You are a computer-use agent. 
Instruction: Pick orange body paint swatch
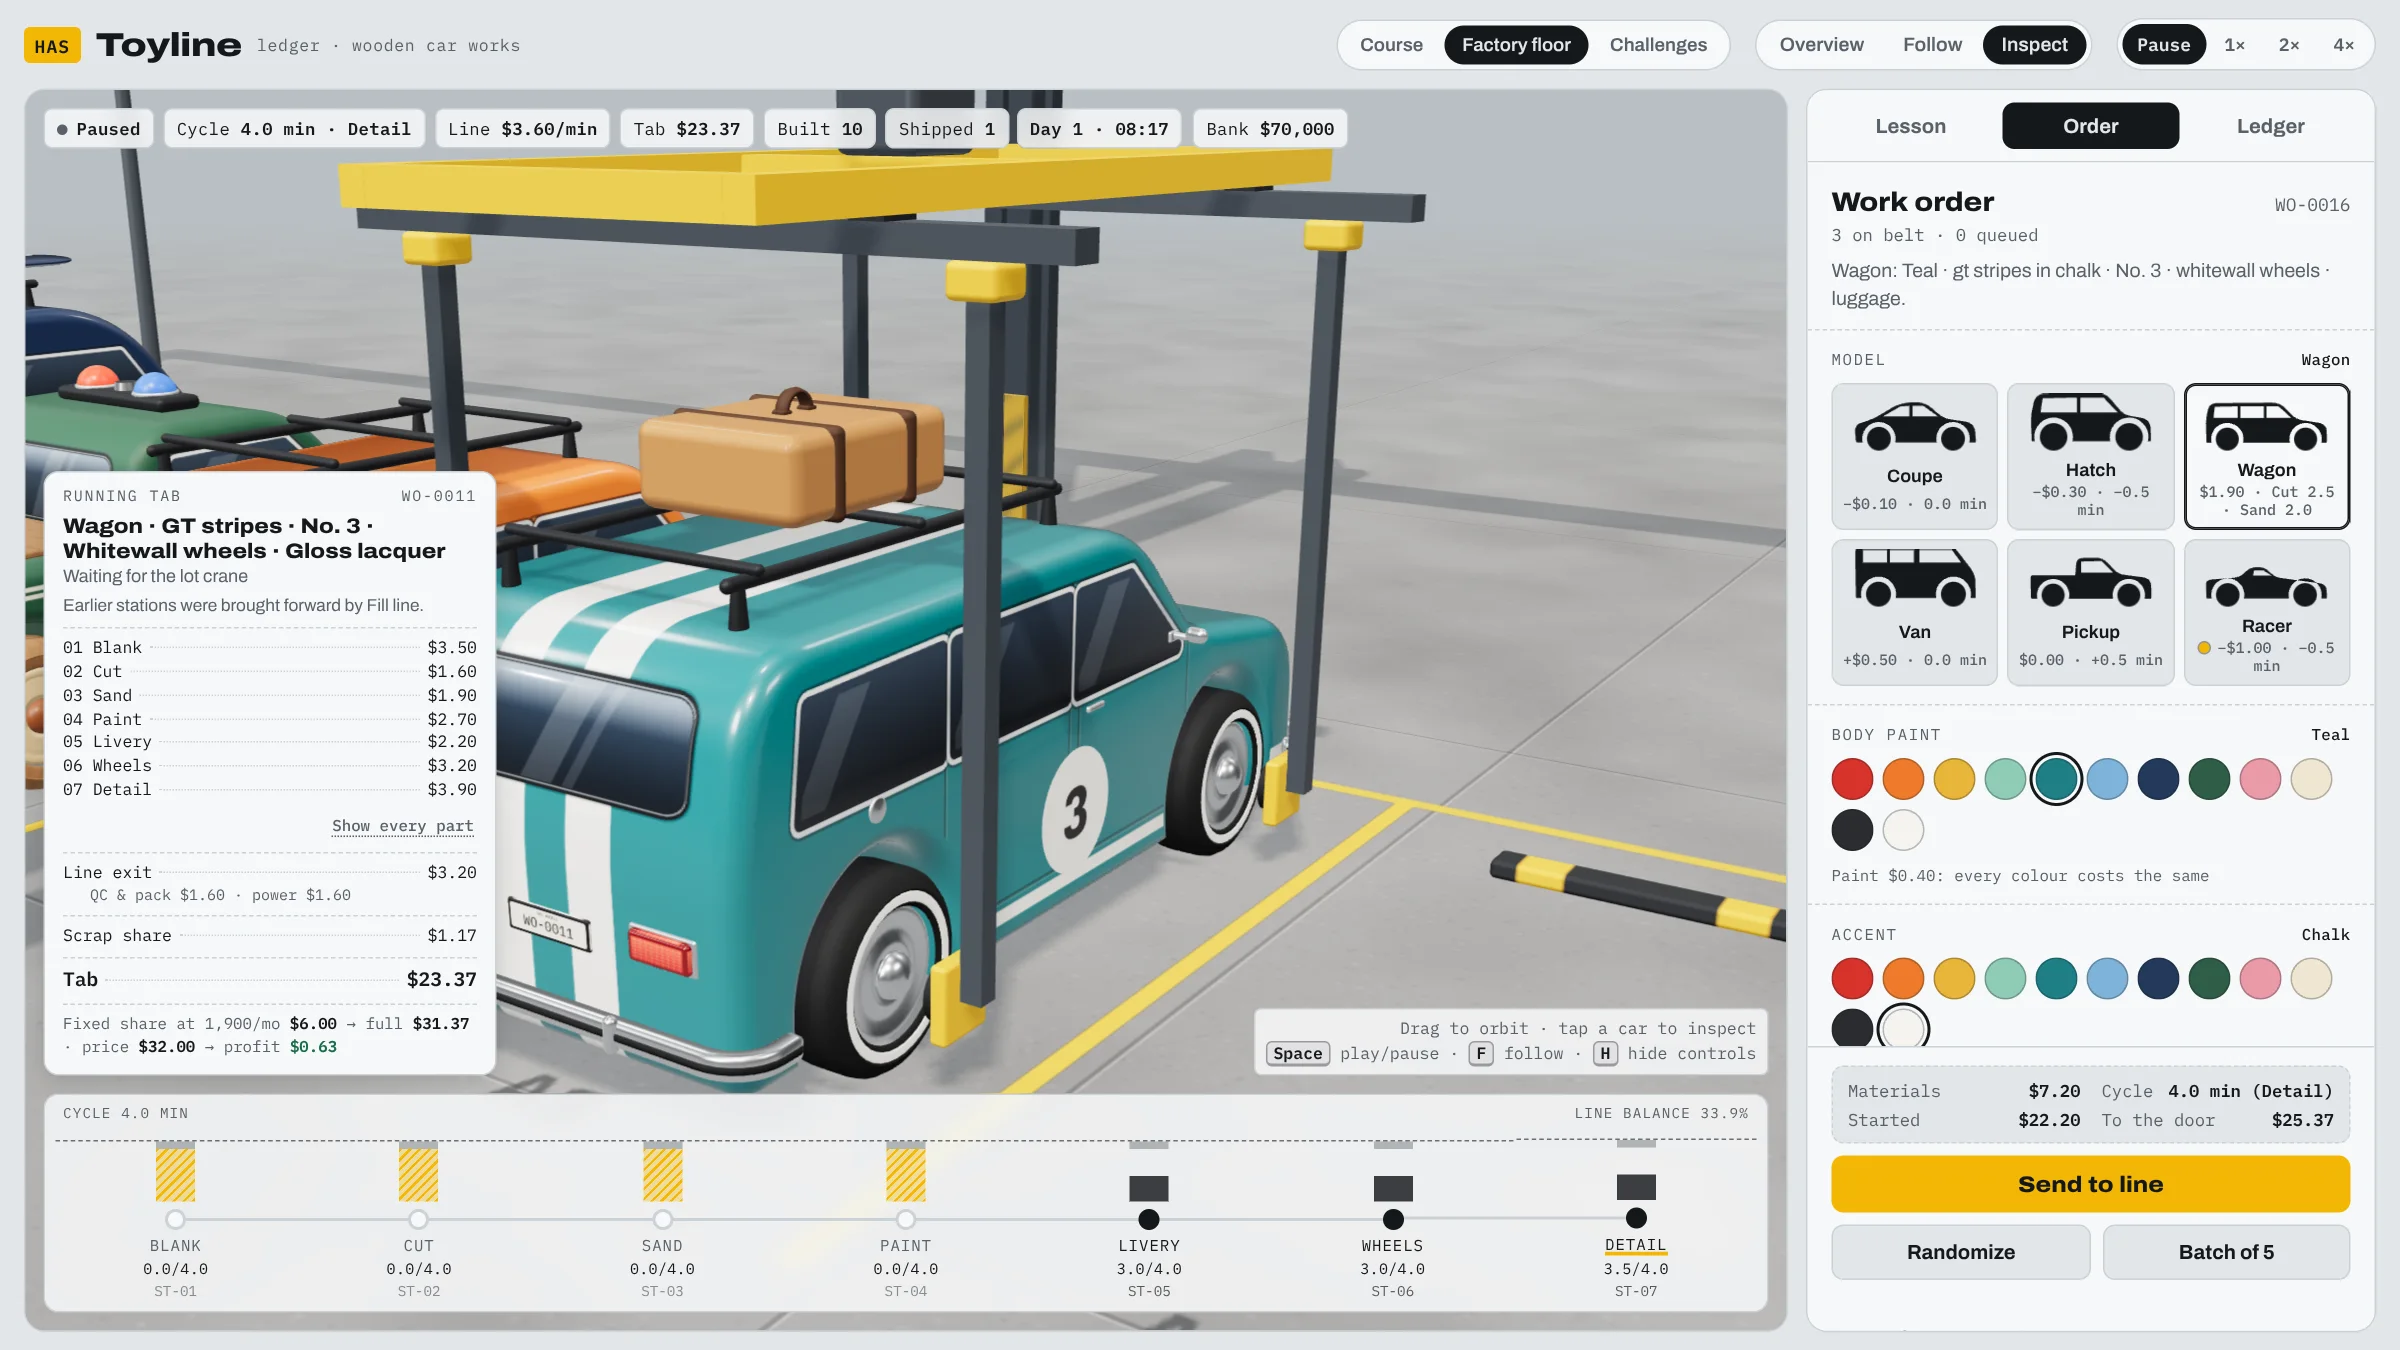pyautogui.click(x=1903, y=779)
